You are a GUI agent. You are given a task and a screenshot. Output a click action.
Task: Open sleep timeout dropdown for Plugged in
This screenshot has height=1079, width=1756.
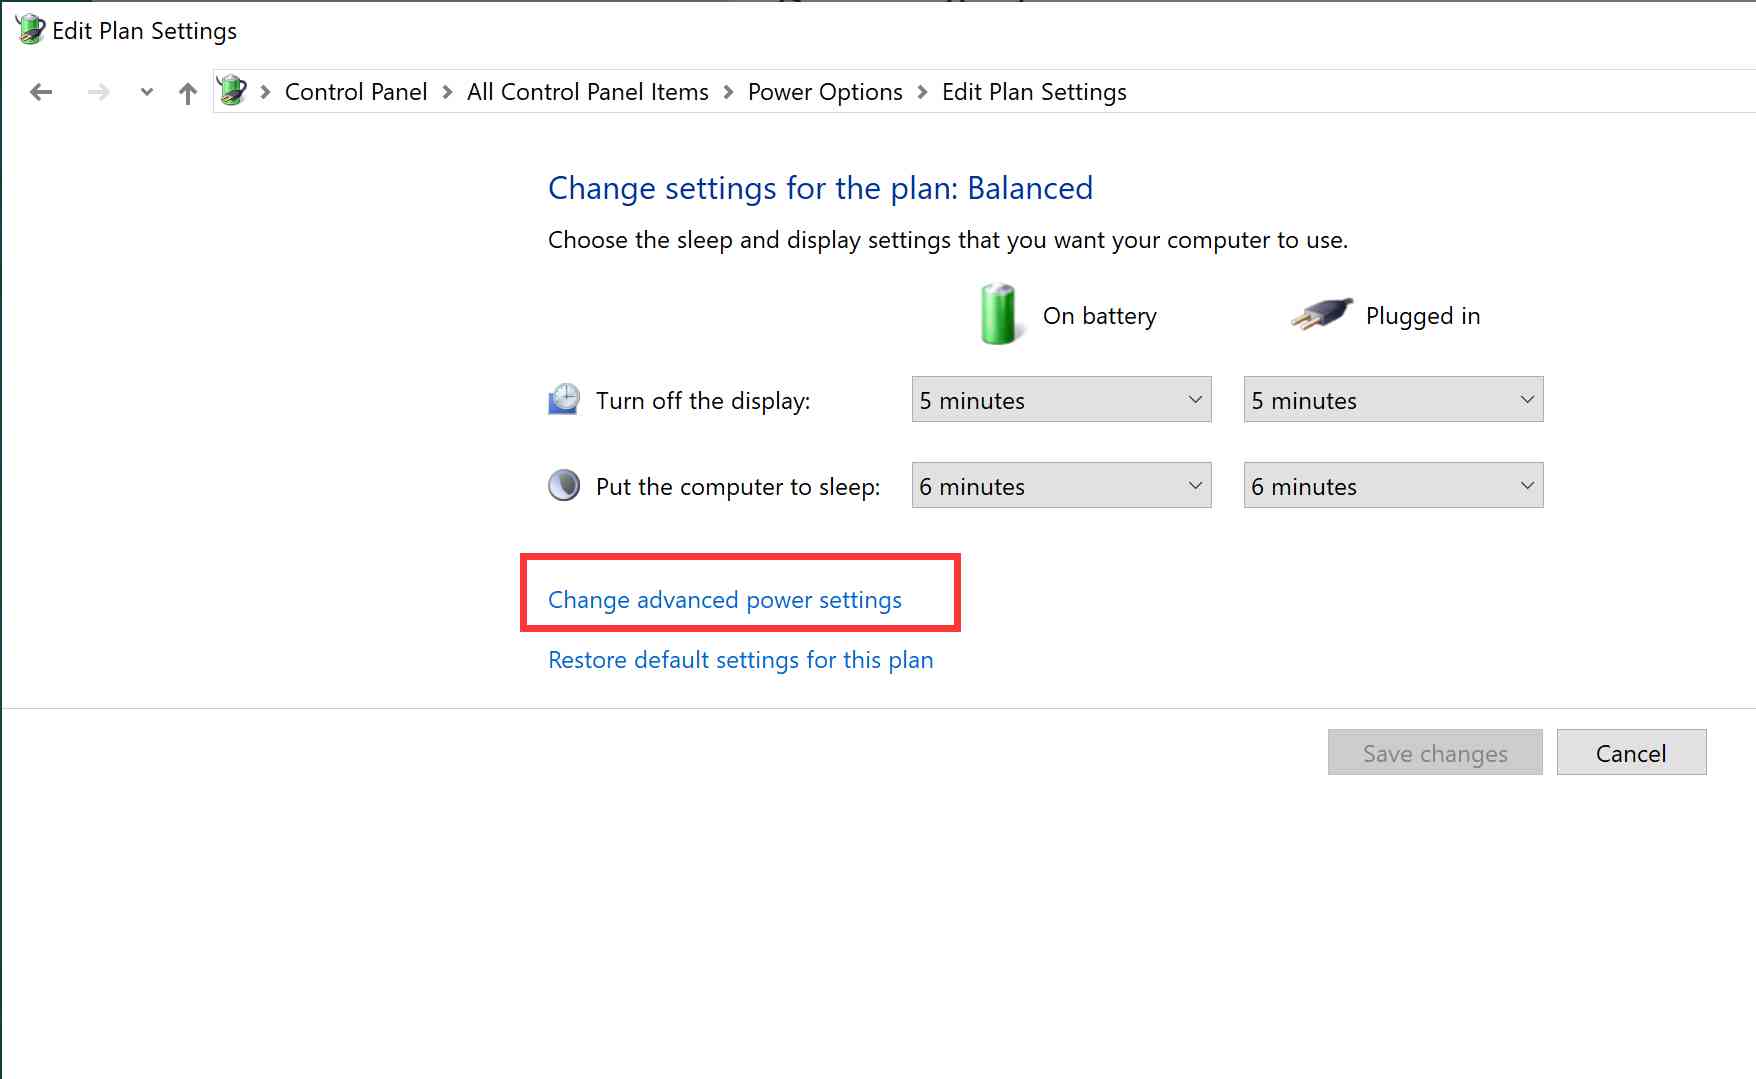(1394, 485)
